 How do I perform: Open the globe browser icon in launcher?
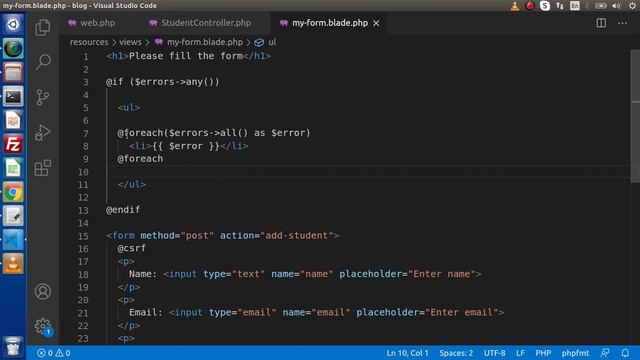(13, 49)
